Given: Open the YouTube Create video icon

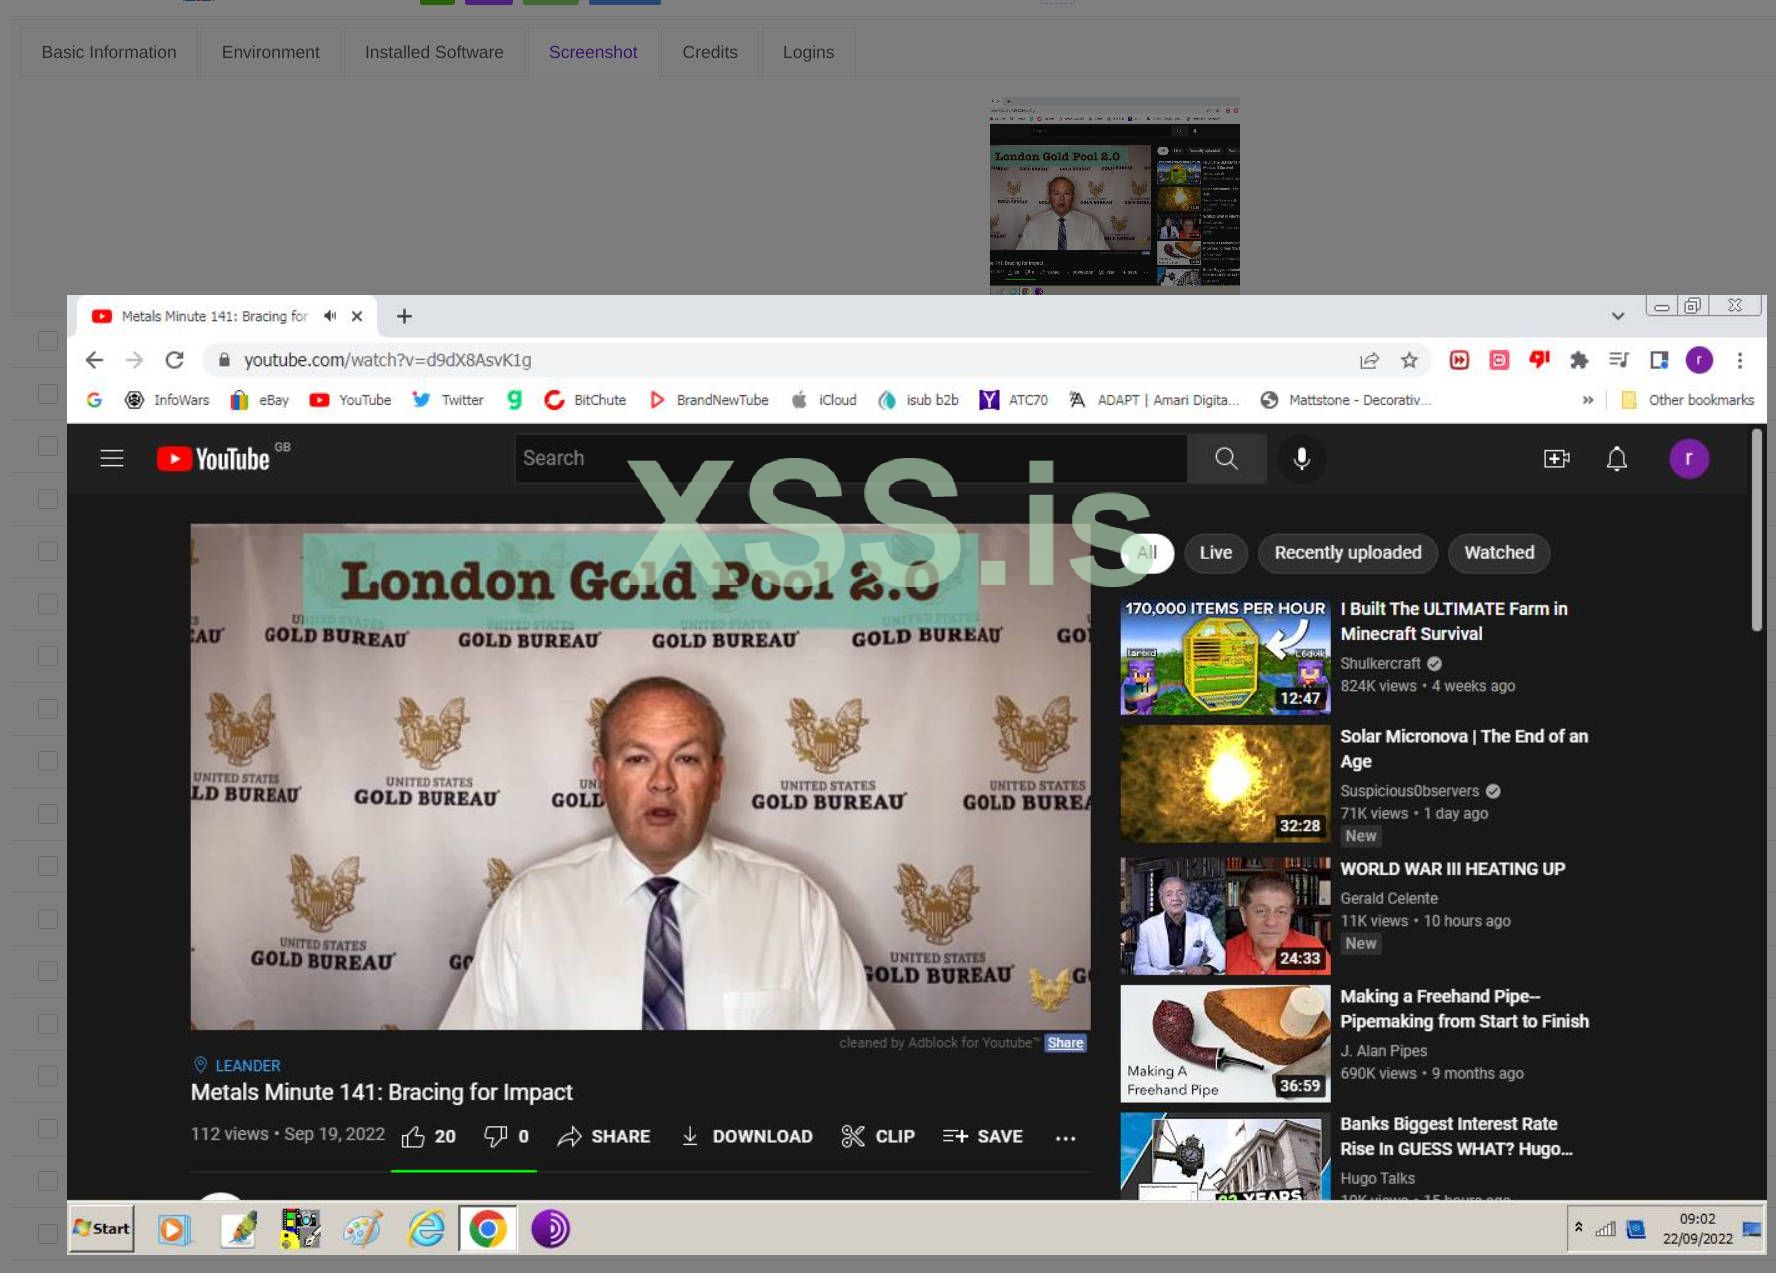Looking at the screenshot, I should (1556, 458).
